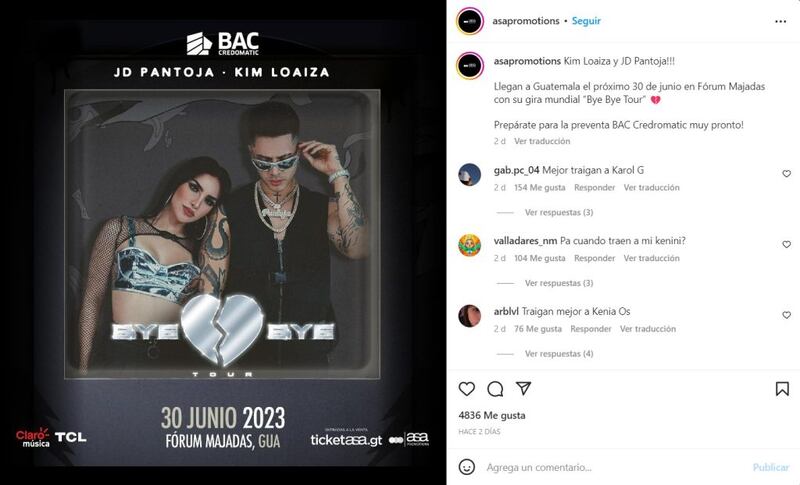
Task: Like arblvl's comment about Kenia Os
Action: [786, 315]
